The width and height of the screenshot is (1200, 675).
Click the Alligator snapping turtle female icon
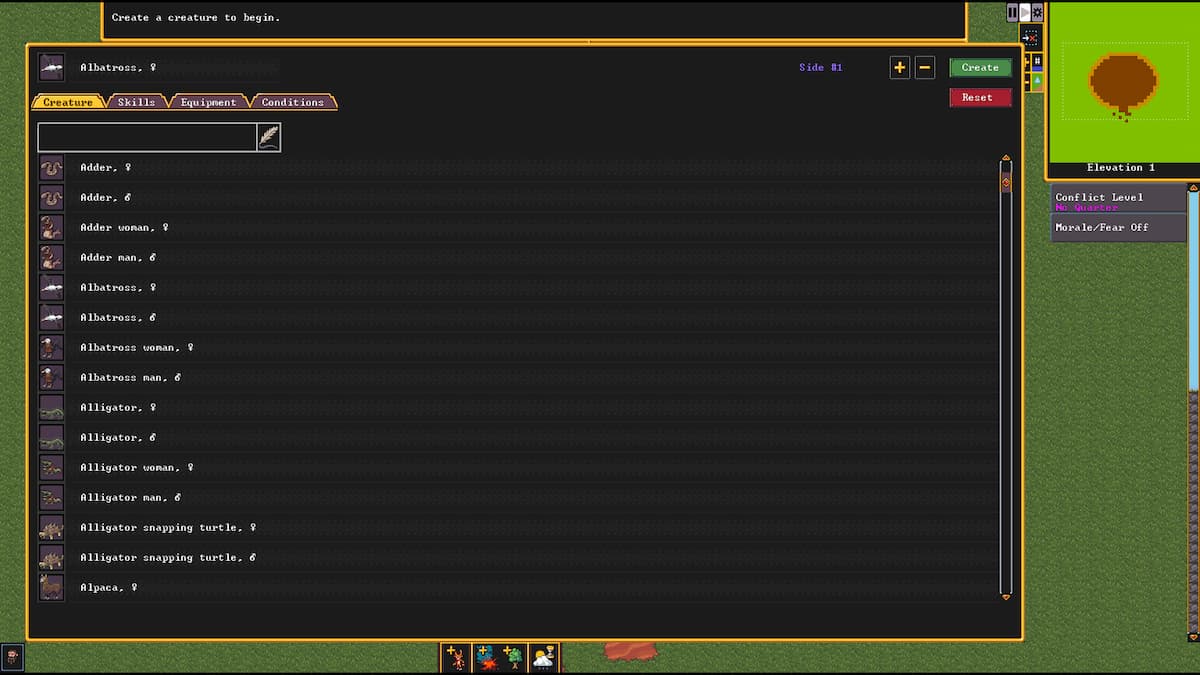tap(51, 528)
